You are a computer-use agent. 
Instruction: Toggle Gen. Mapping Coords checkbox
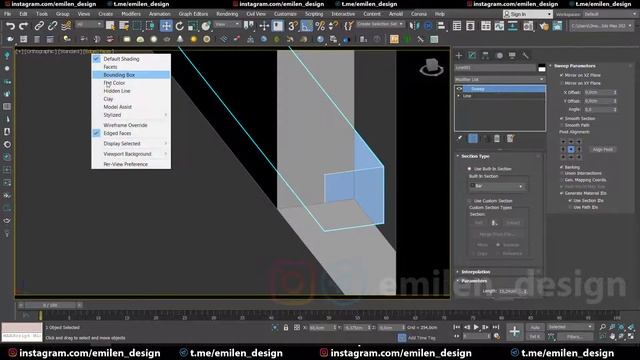pyautogui.click(x=562, y=180)
